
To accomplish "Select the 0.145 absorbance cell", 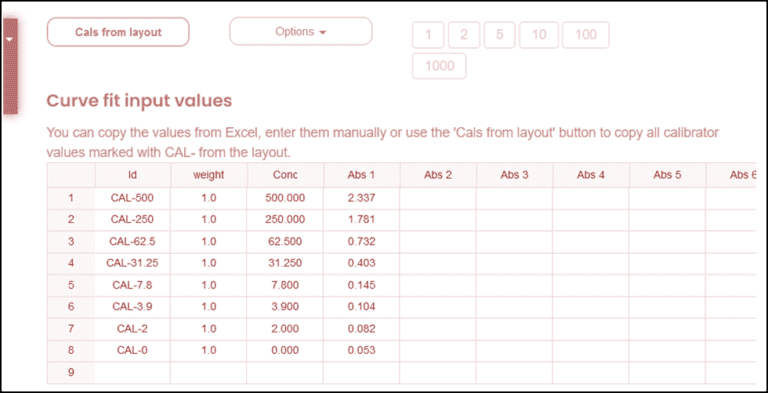I will click(x=361, y=285).
